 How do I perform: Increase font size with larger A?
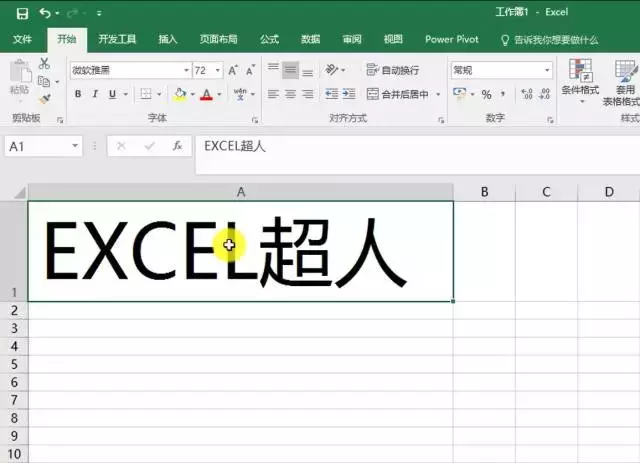tap(233, 70)
